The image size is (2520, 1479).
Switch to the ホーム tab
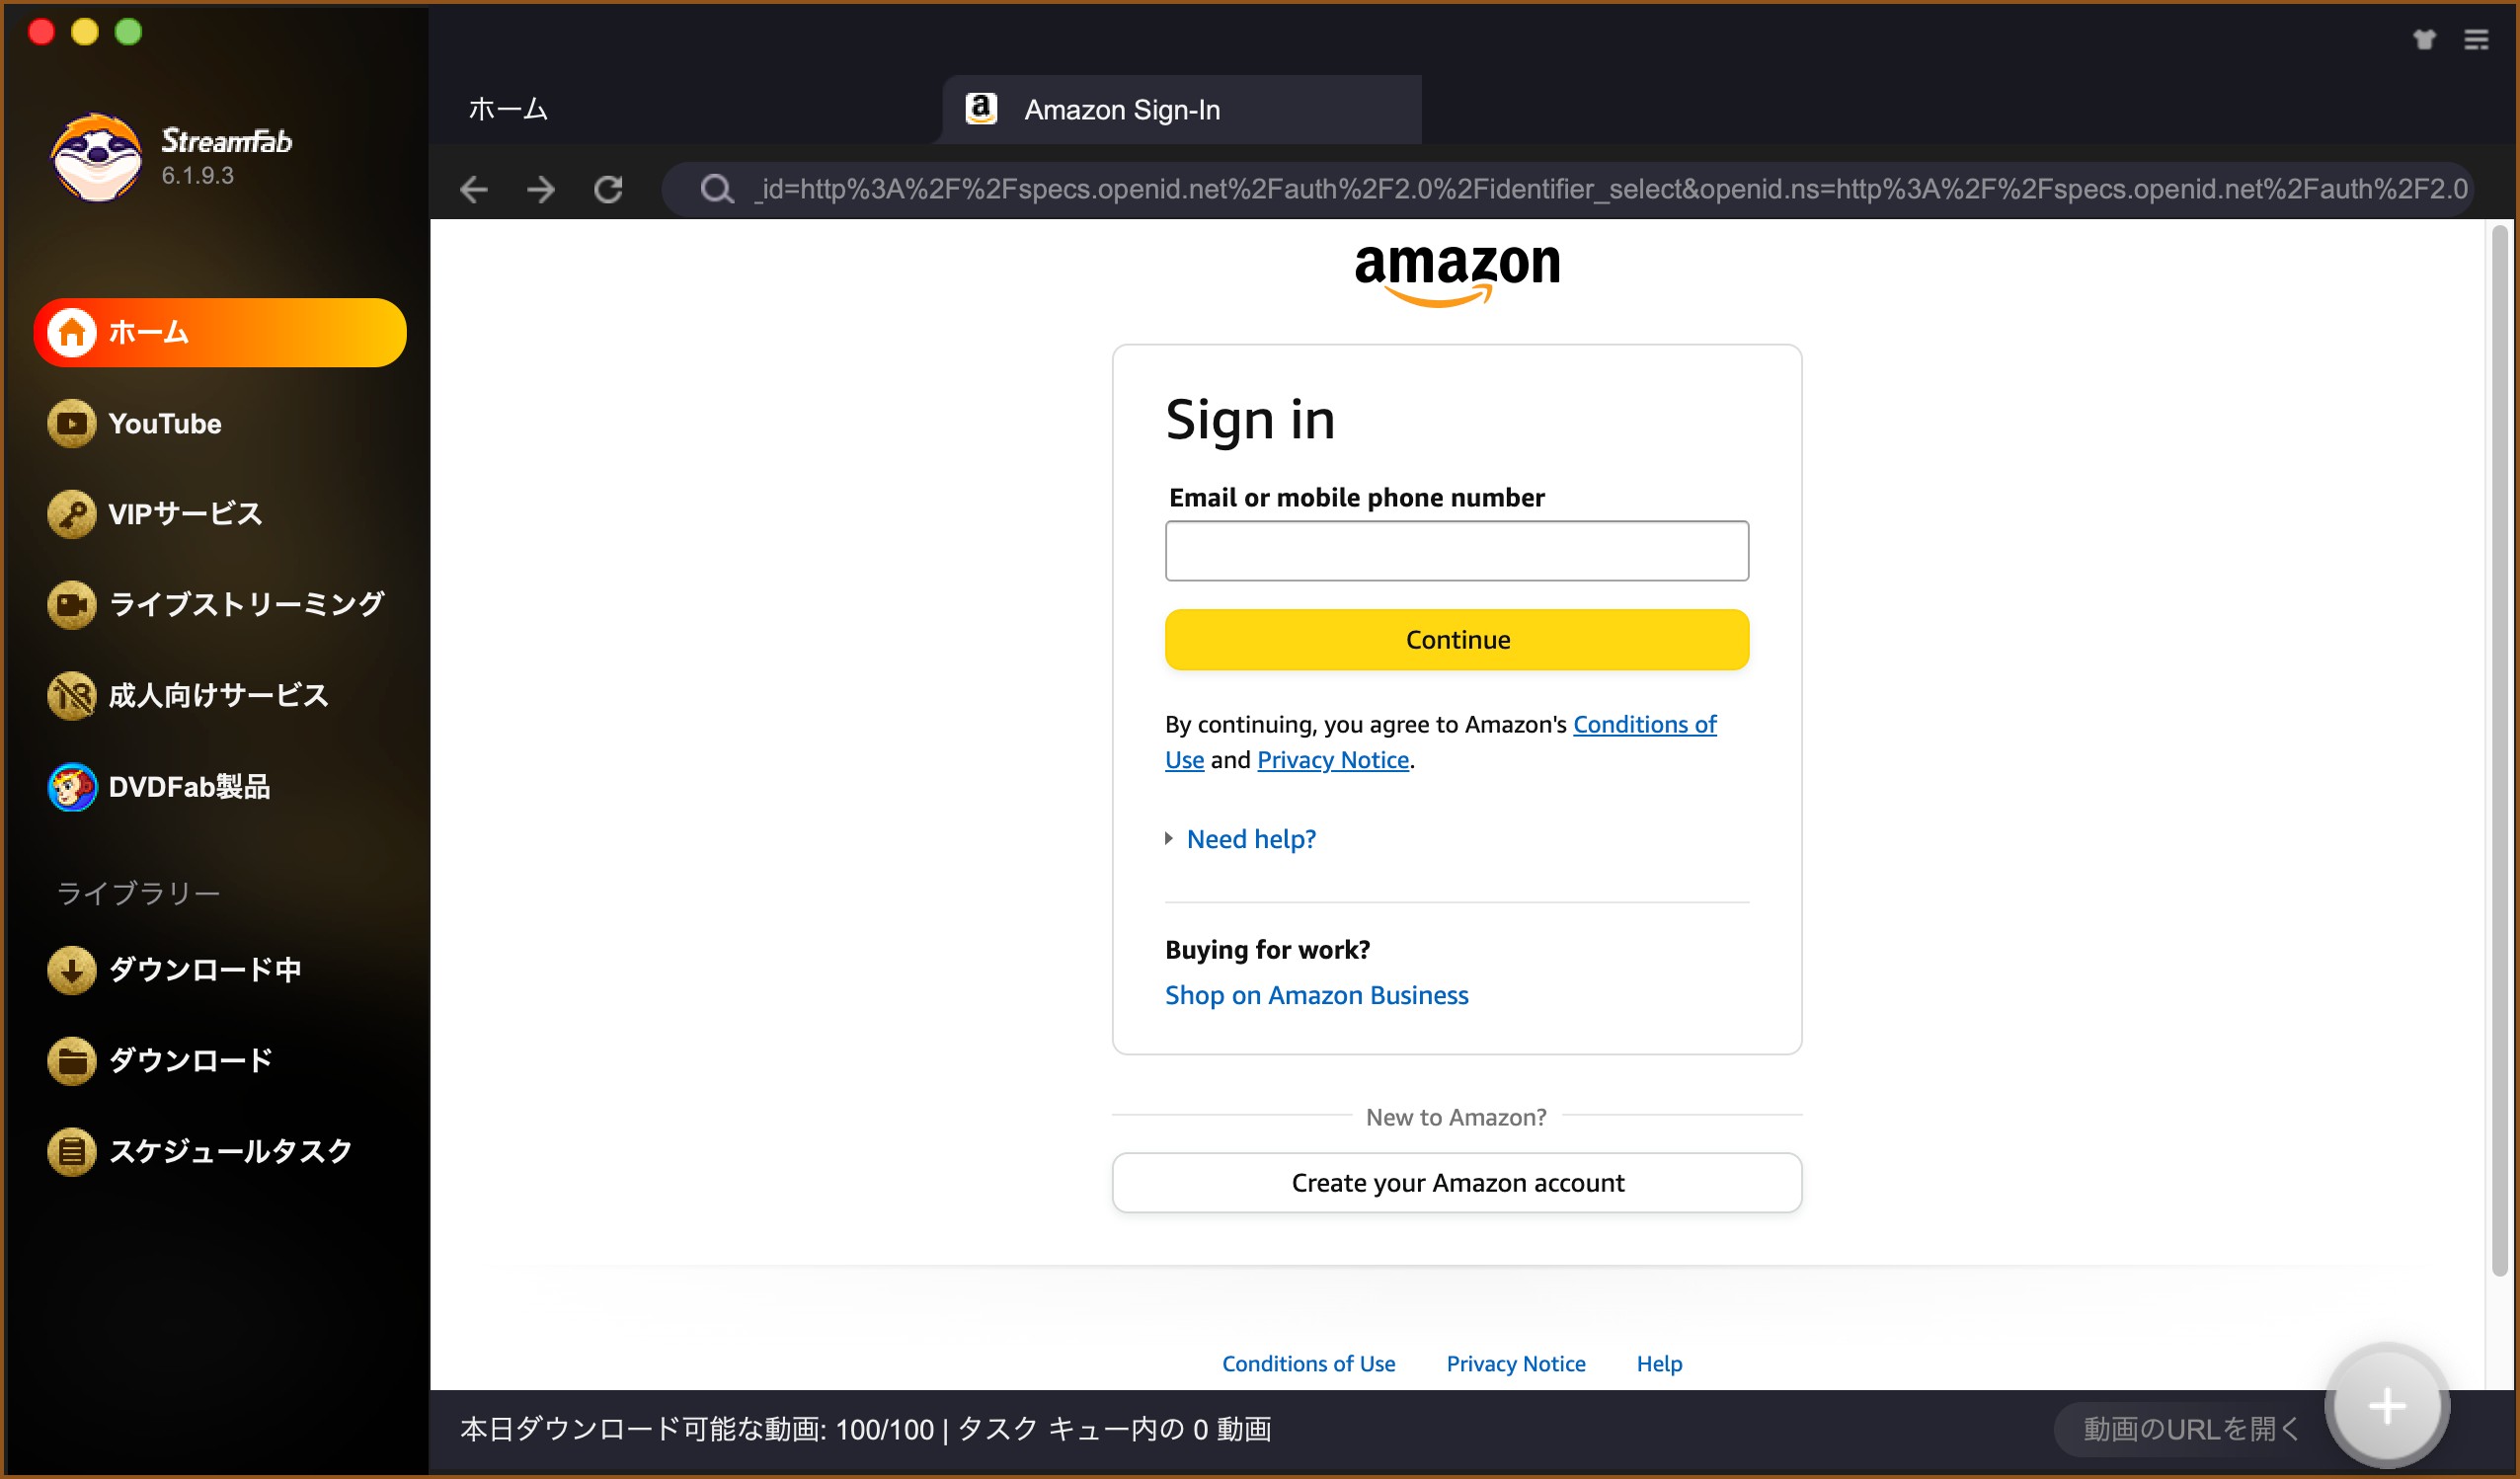click(508, 109)
